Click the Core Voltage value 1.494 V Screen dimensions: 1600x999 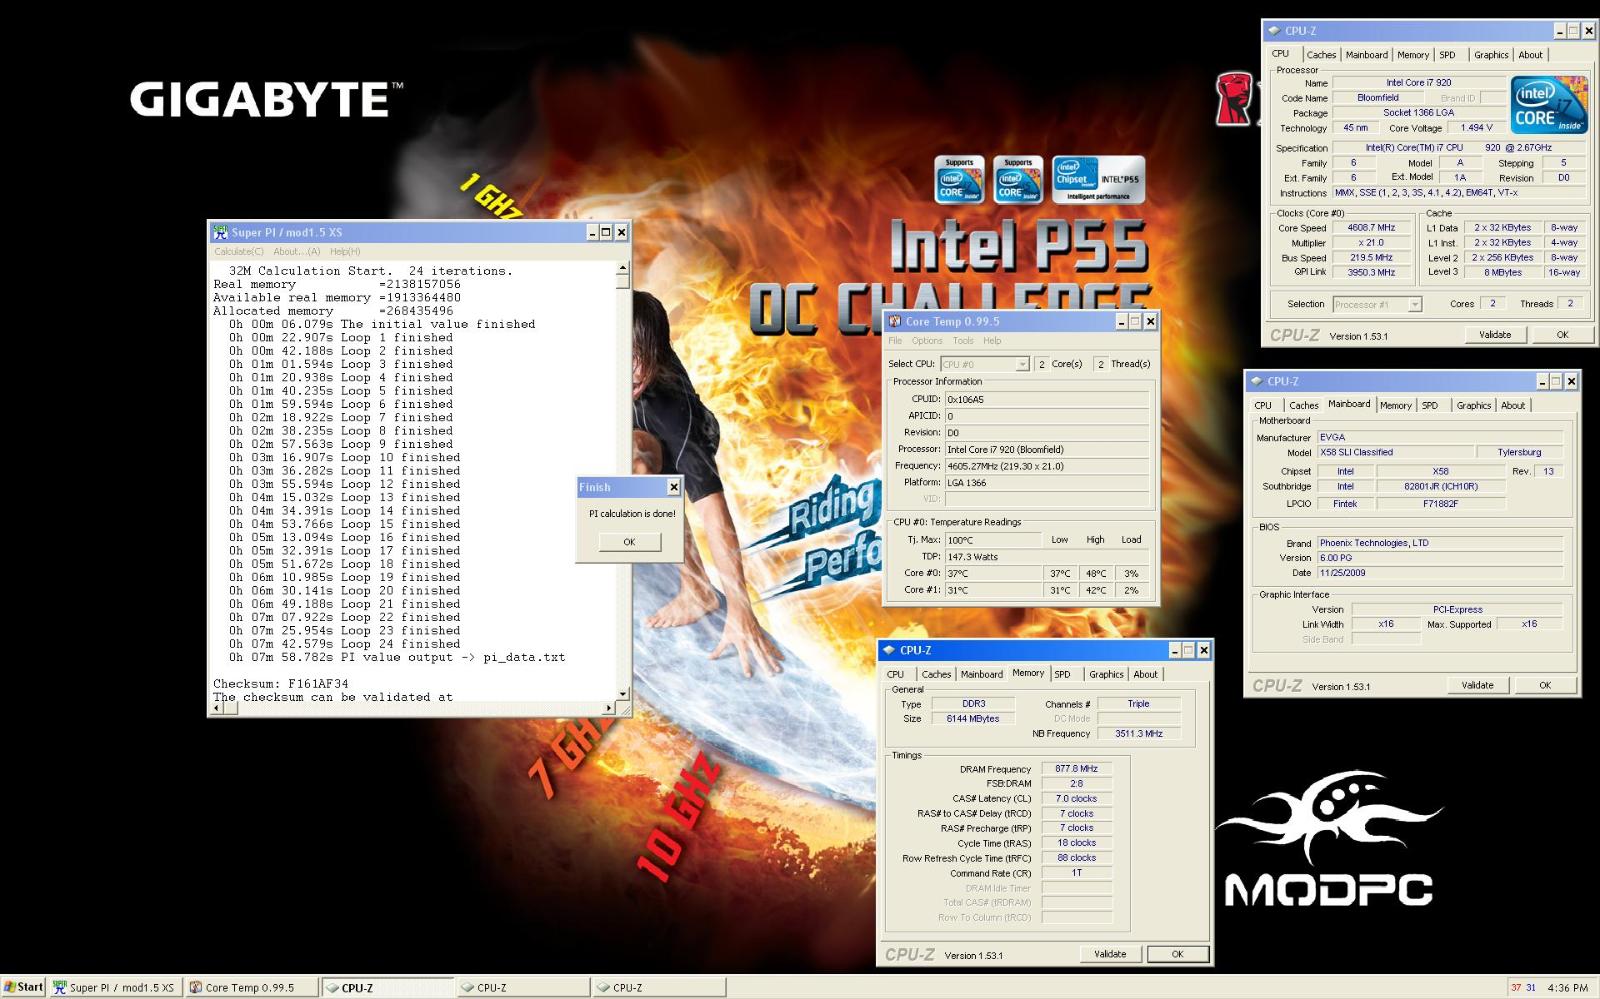(1476, 128)
